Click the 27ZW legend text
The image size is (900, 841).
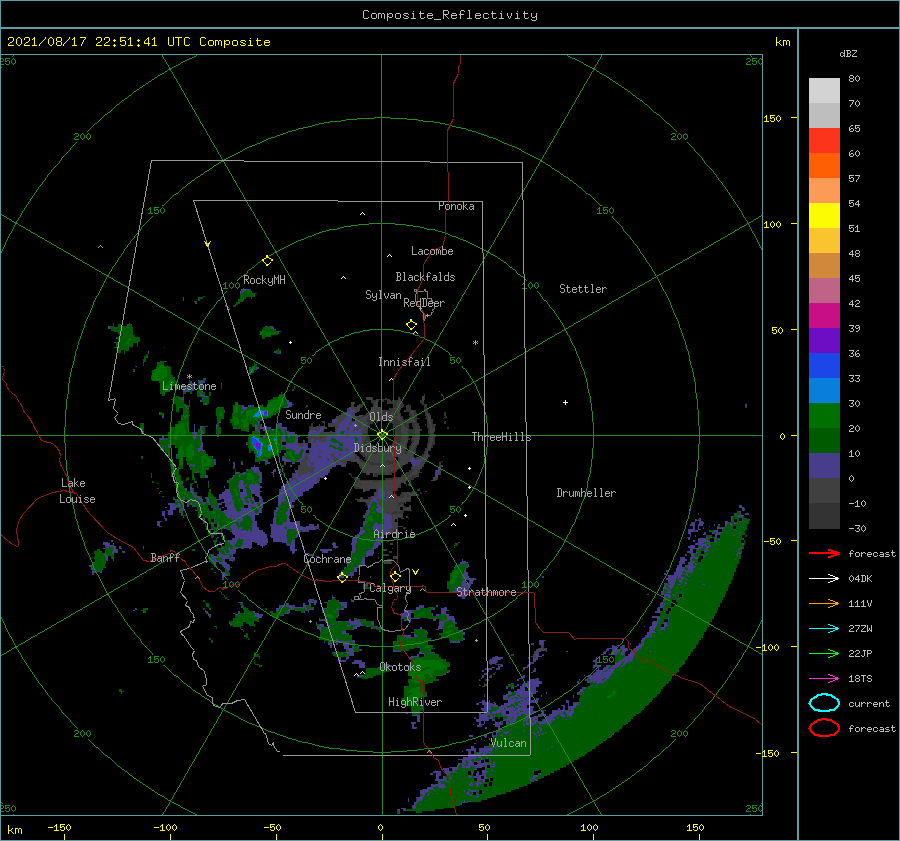860,629
